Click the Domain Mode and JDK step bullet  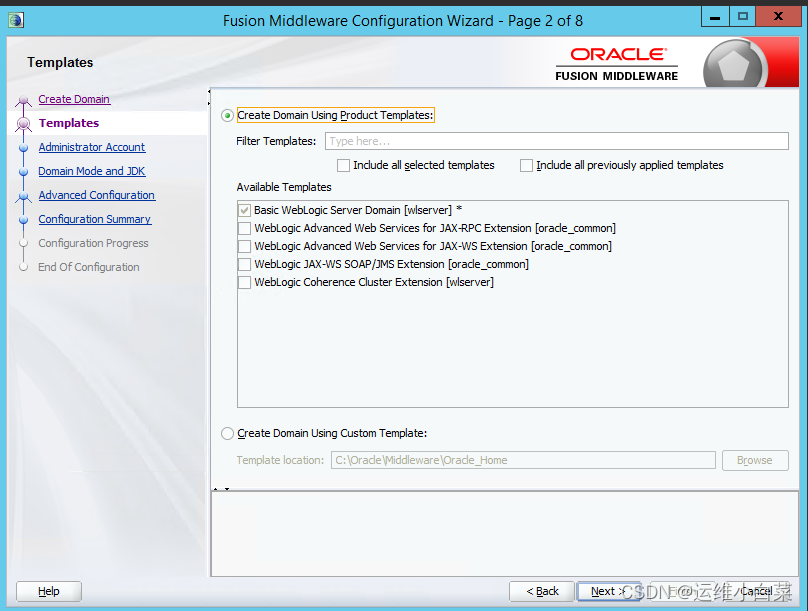23,172
